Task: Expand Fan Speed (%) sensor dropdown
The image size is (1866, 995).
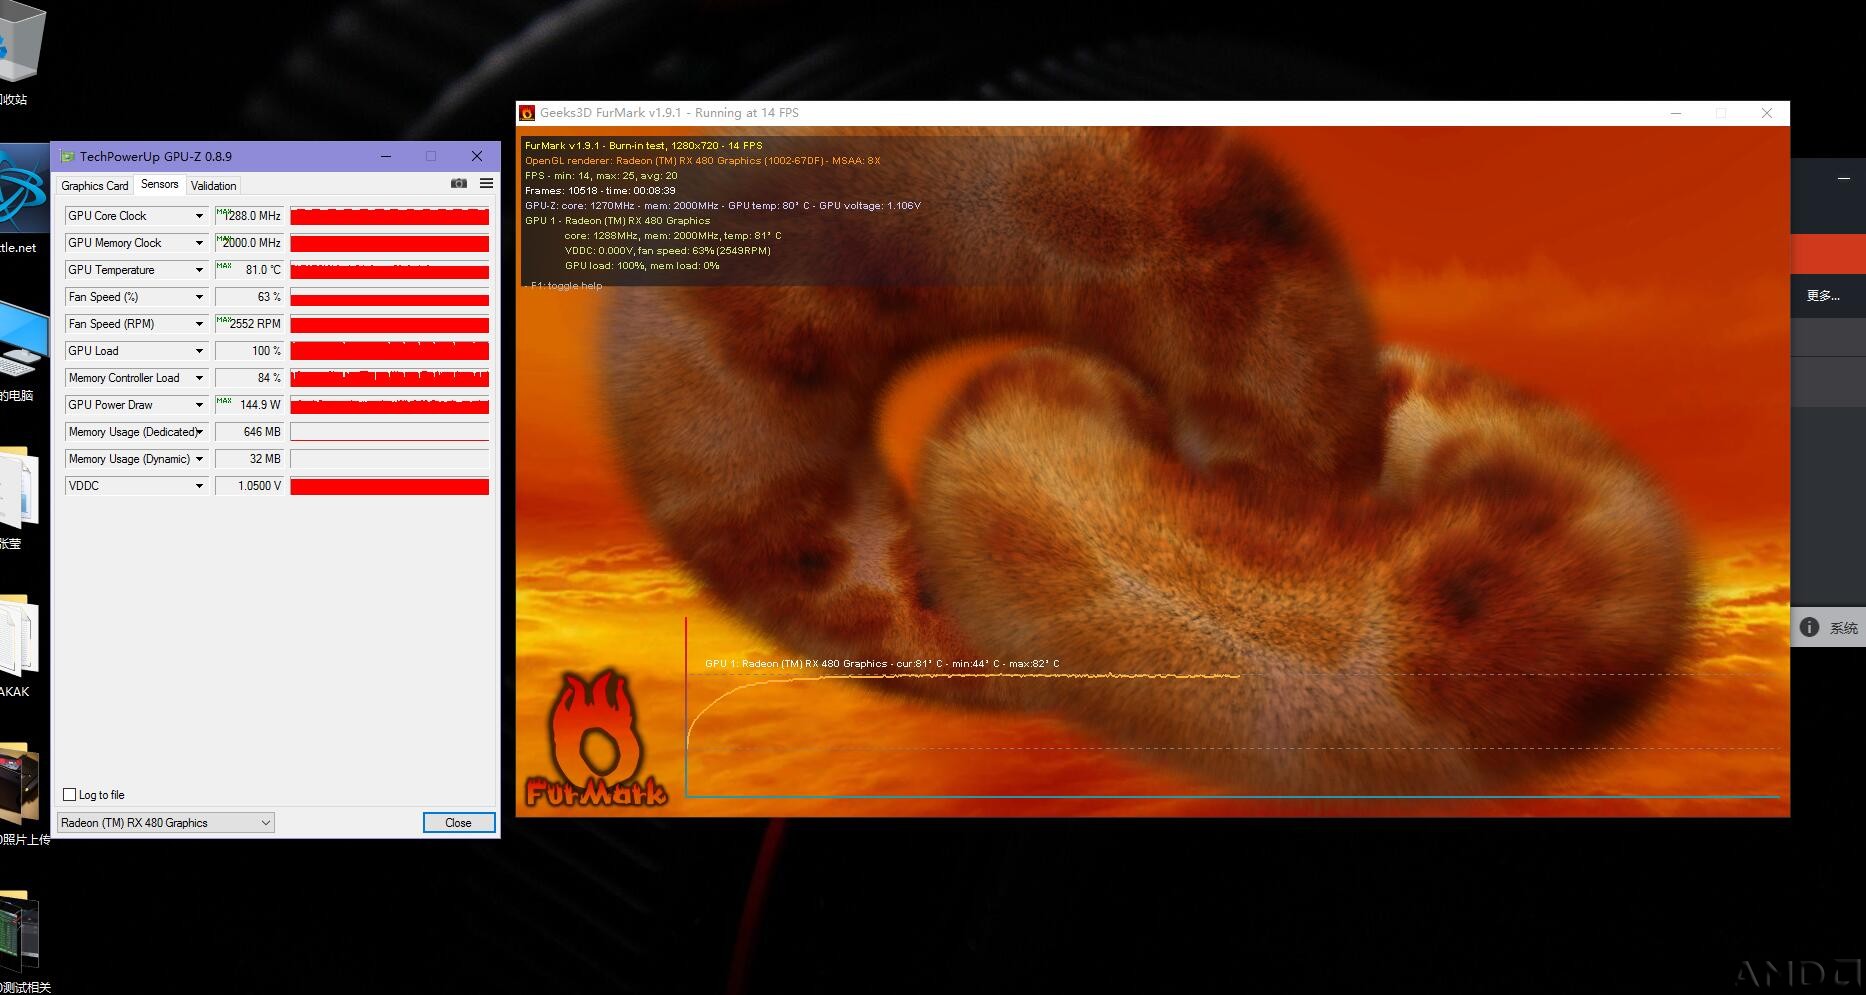Action: coord(199,297)
